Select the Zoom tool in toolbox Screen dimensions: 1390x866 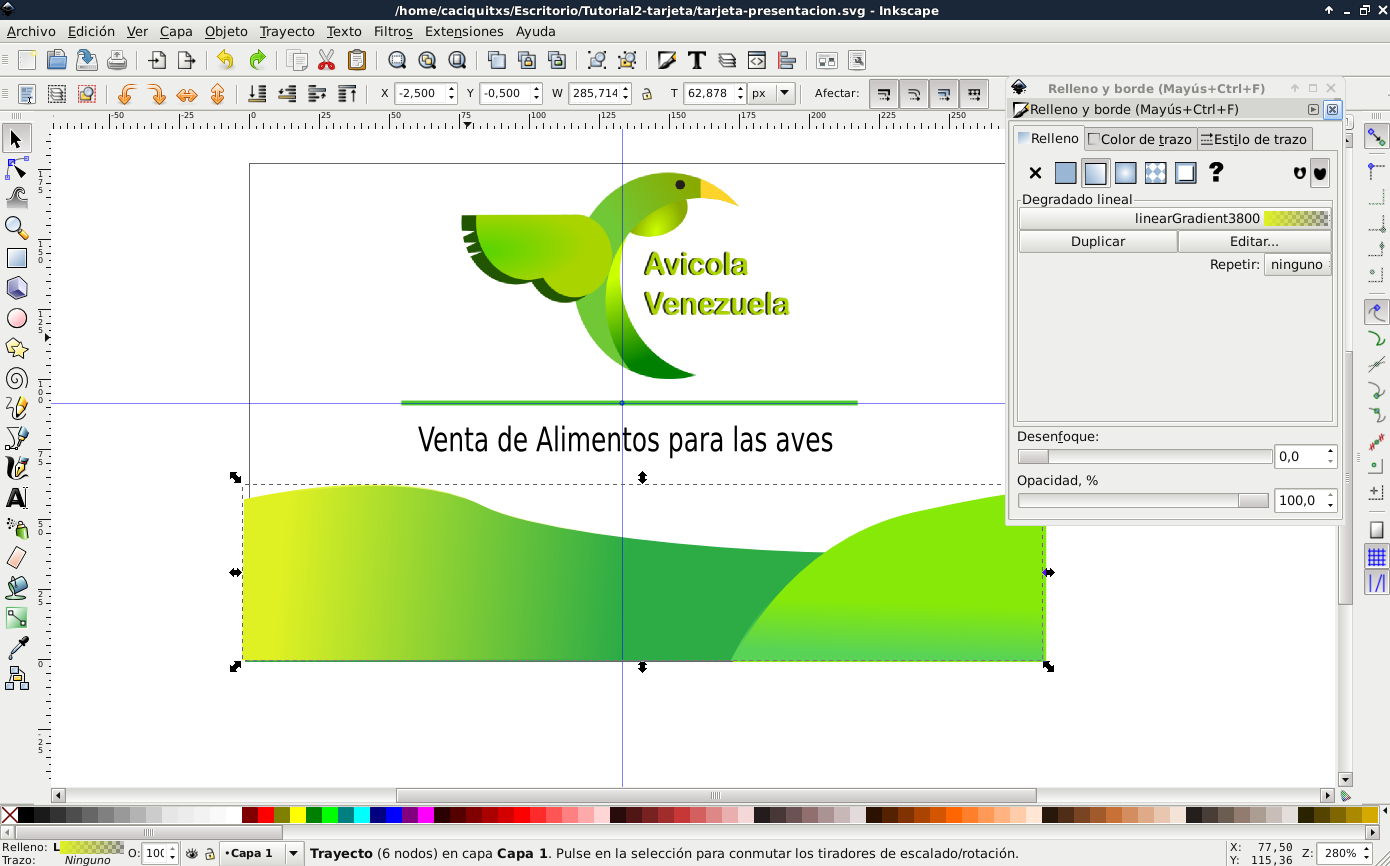tap(17, 228)
